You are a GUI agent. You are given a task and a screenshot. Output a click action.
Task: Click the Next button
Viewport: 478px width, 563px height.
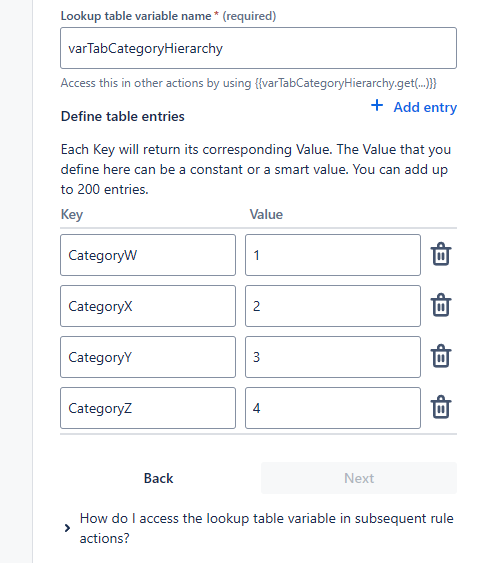click(x=359, y=478)
